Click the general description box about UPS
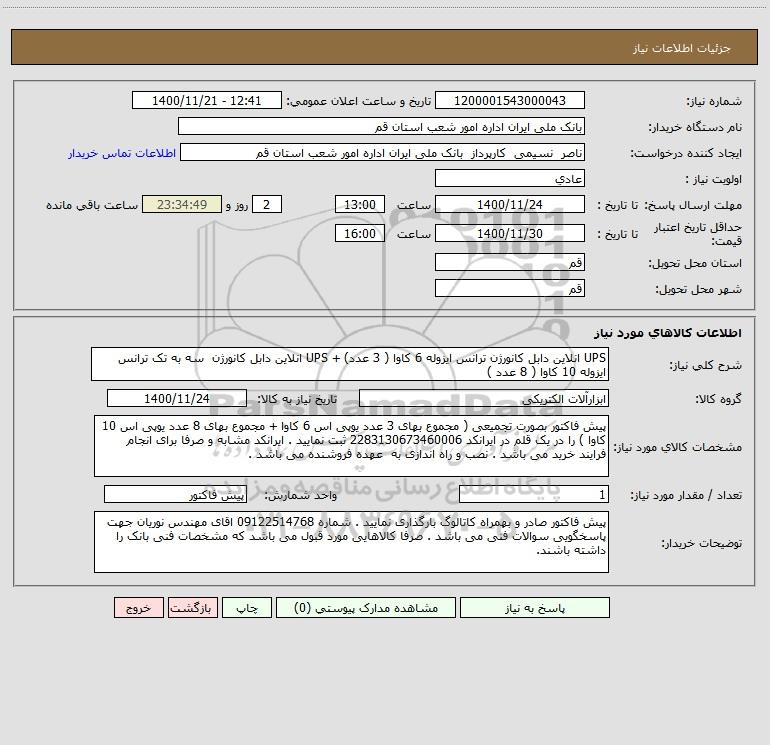770x745 pixels. coord(350,364)
